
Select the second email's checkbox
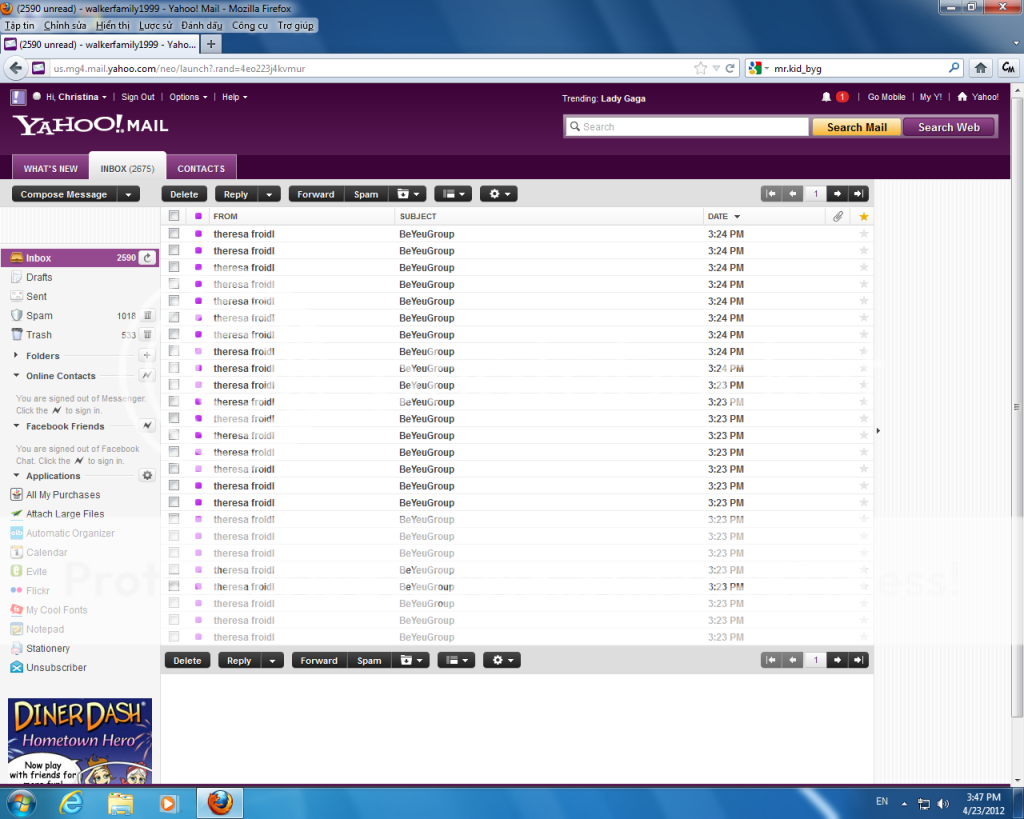tap(174, 251)
